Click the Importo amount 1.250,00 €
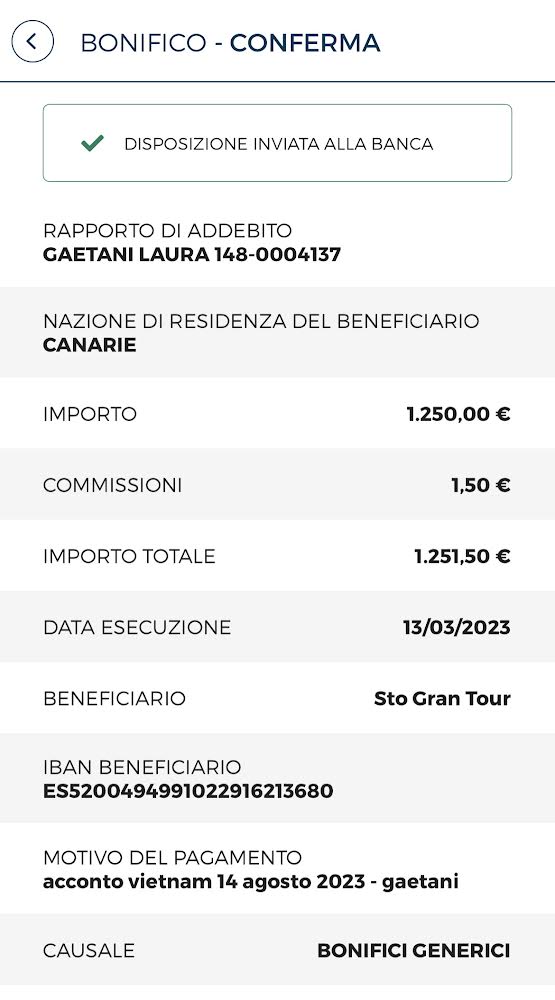 (x=458, y=415)
